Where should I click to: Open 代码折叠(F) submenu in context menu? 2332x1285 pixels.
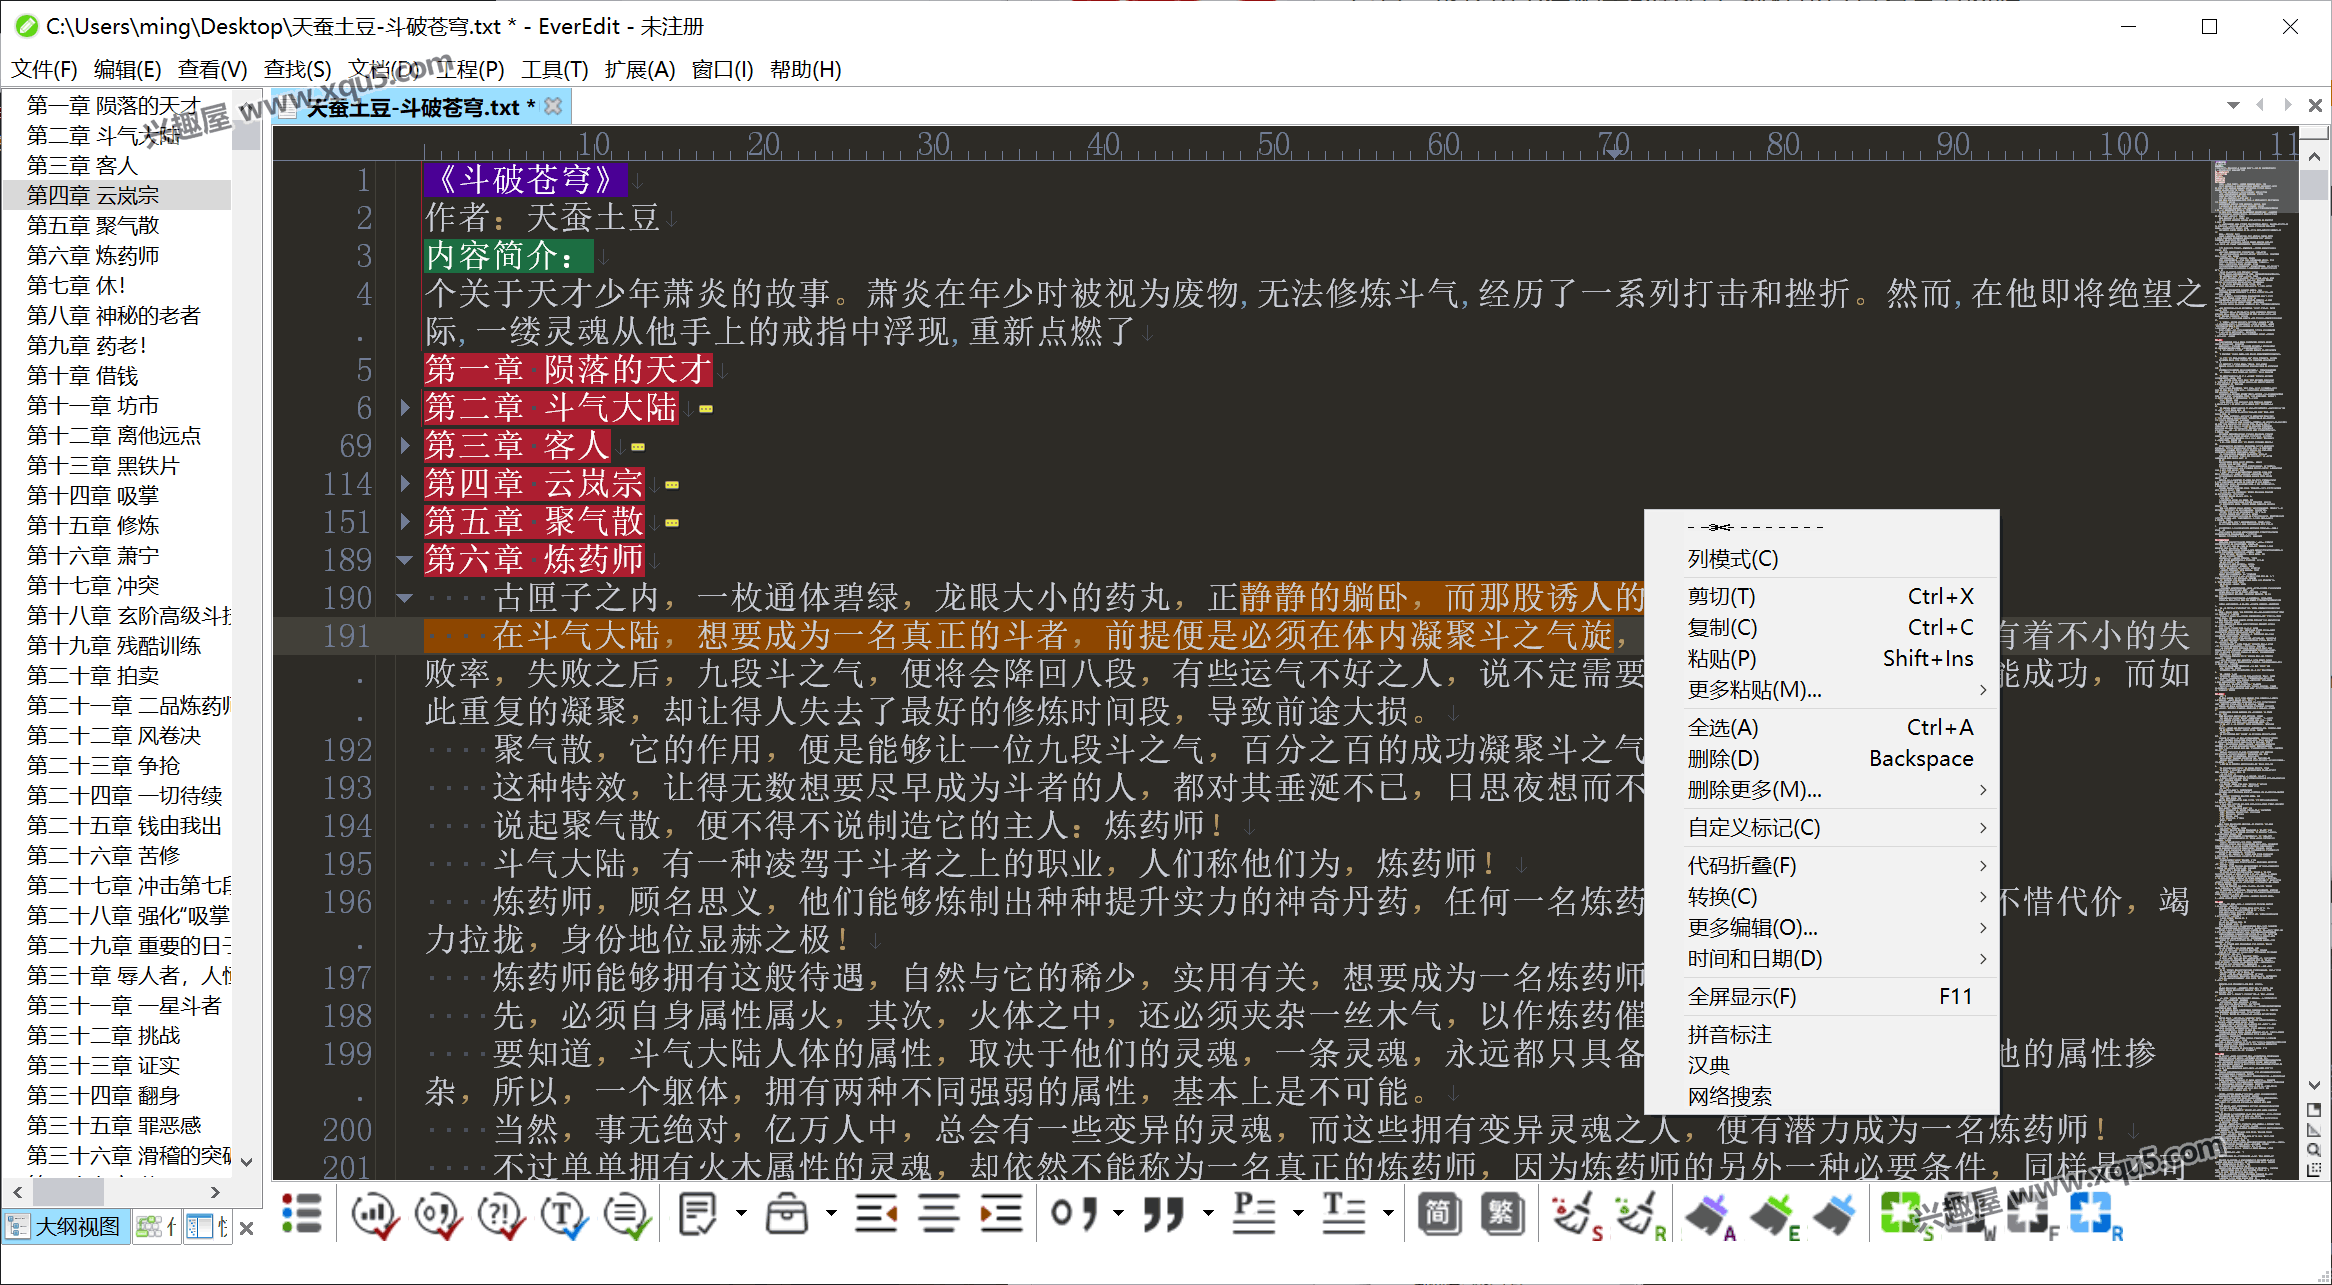1821,865
